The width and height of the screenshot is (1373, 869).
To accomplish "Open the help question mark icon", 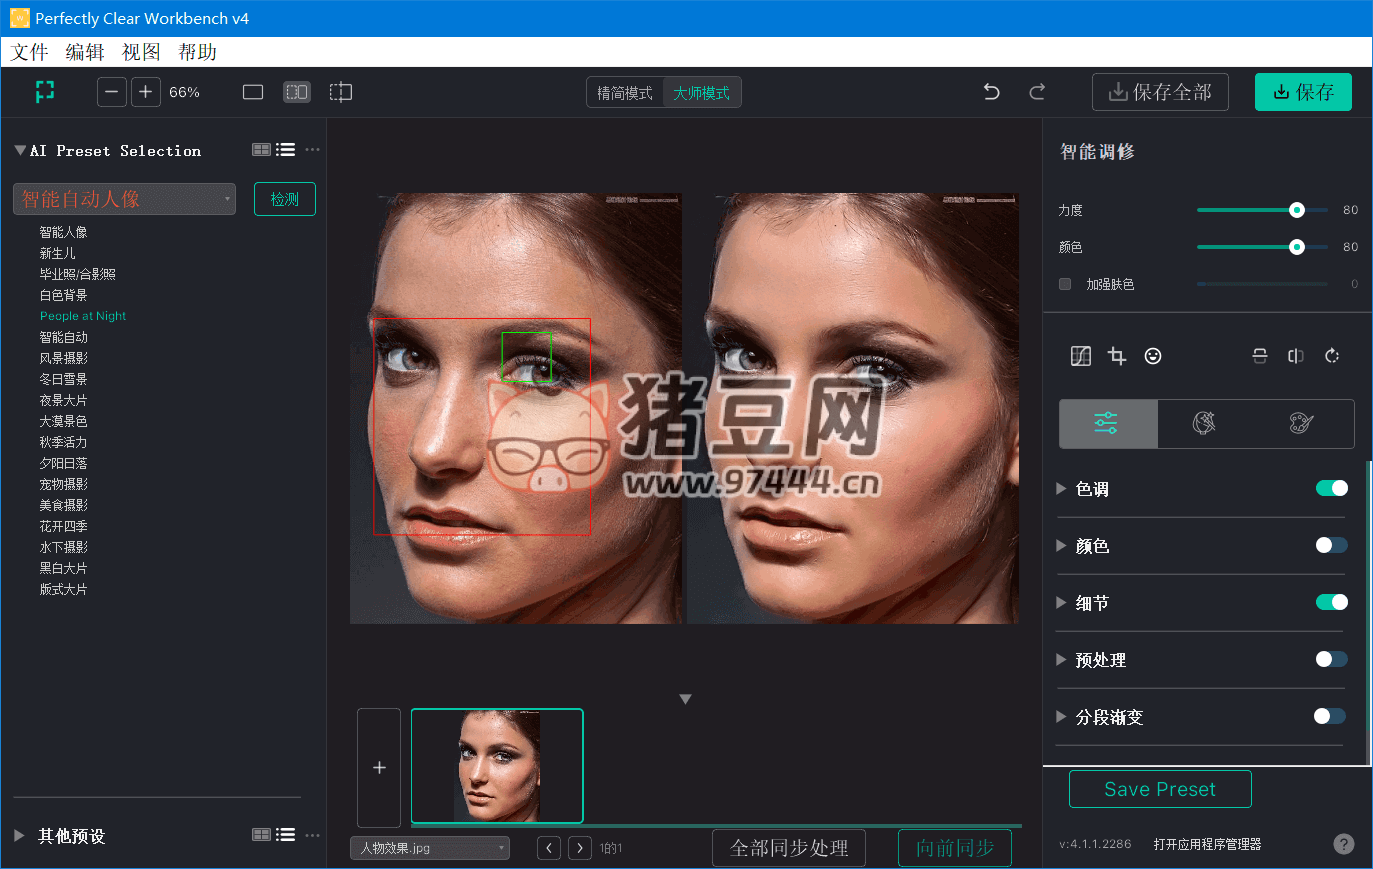I will (x=1344, y=844).
